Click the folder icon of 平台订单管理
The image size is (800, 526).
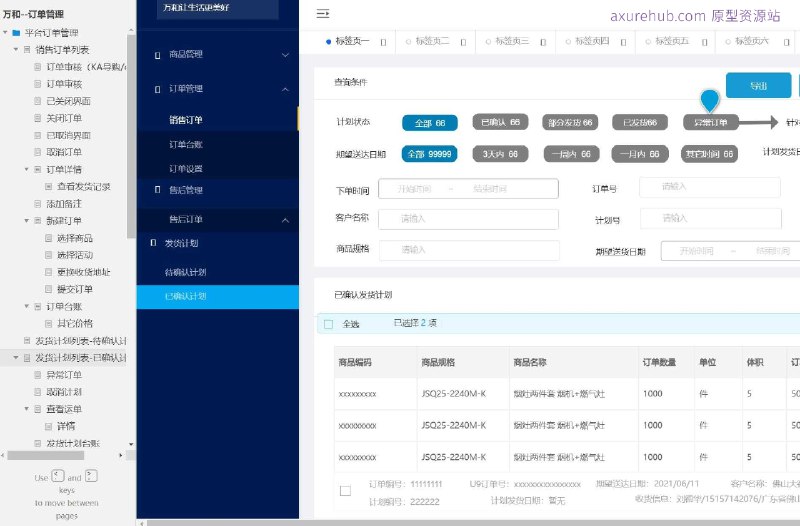click(x=16, y=33)
